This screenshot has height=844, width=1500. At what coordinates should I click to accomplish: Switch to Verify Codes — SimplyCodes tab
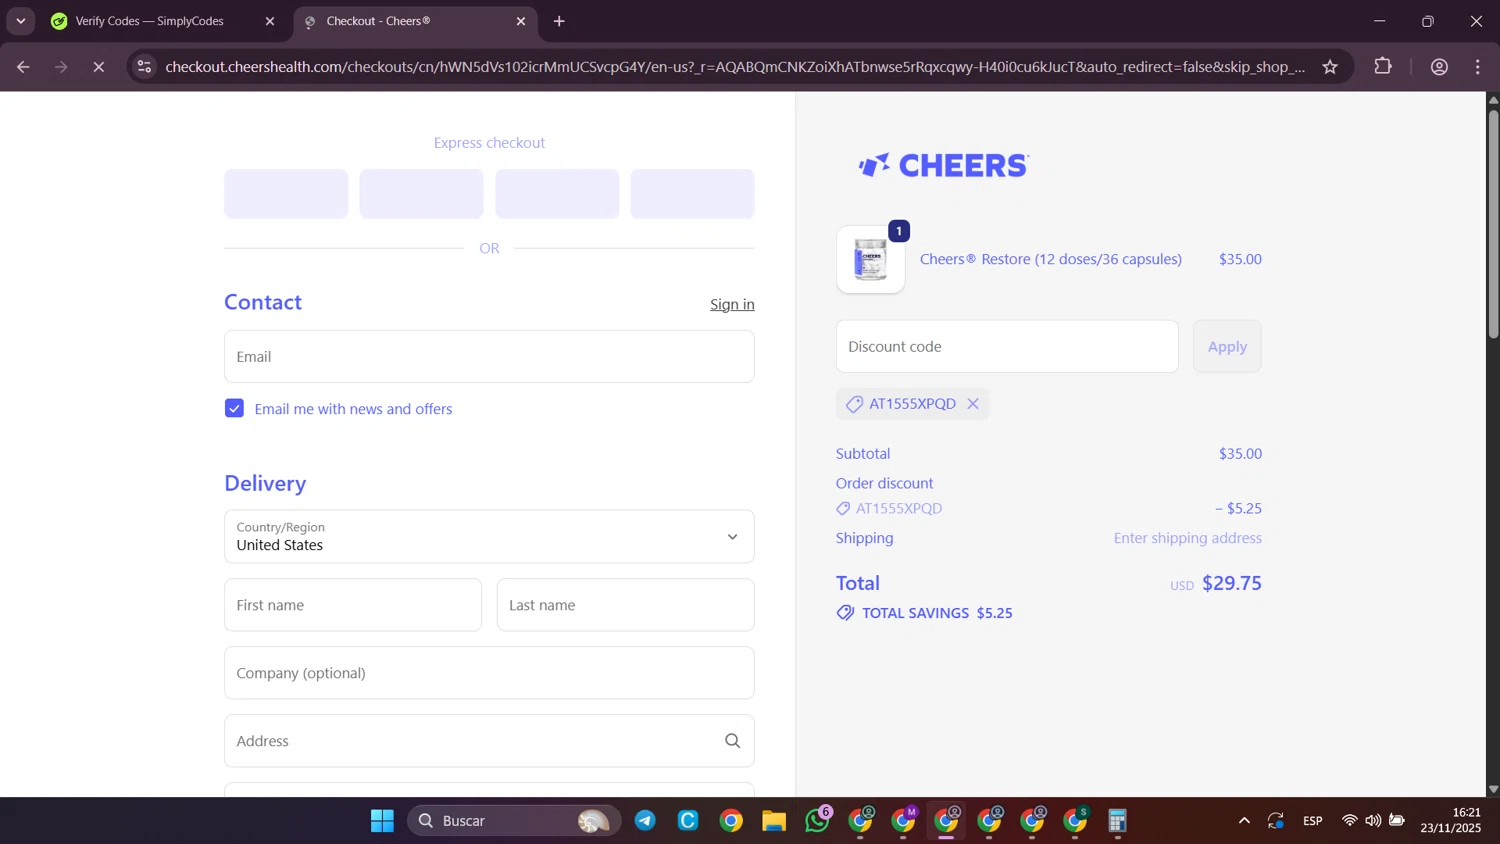click(150, 21)
